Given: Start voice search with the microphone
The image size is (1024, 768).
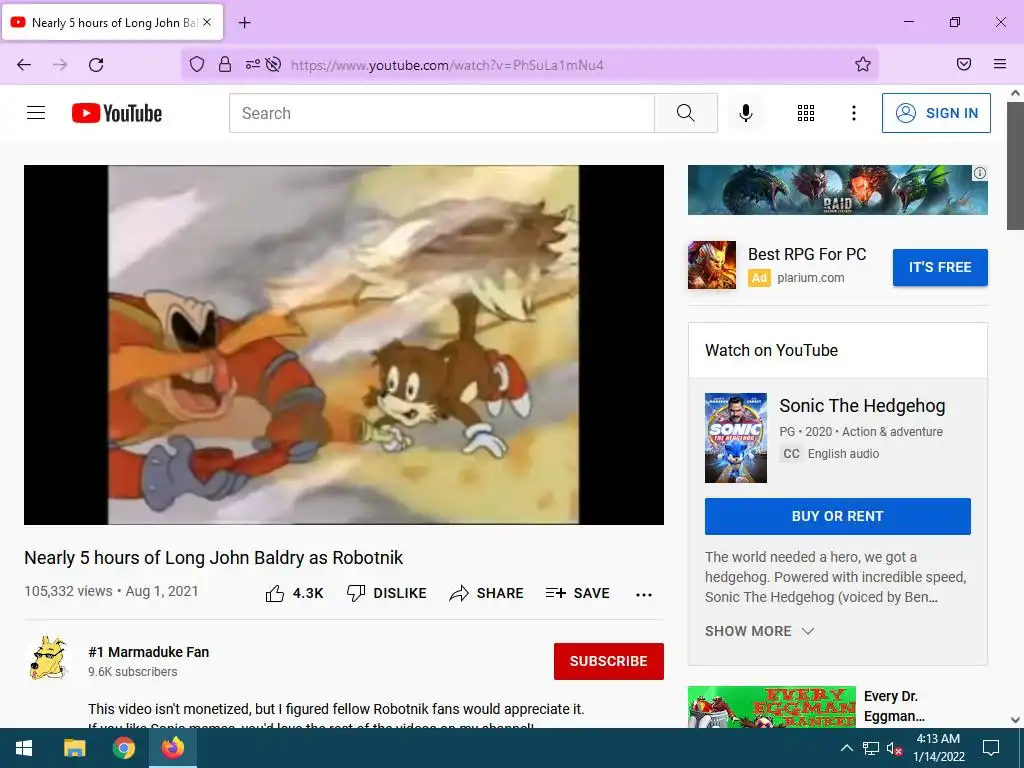Looking at the screenshot, I should pos(745,113).
